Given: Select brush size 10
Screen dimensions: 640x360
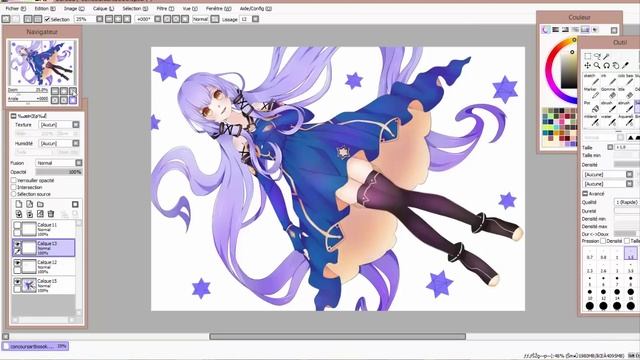Looking at the screenshot, I should (x=590, y=294).
